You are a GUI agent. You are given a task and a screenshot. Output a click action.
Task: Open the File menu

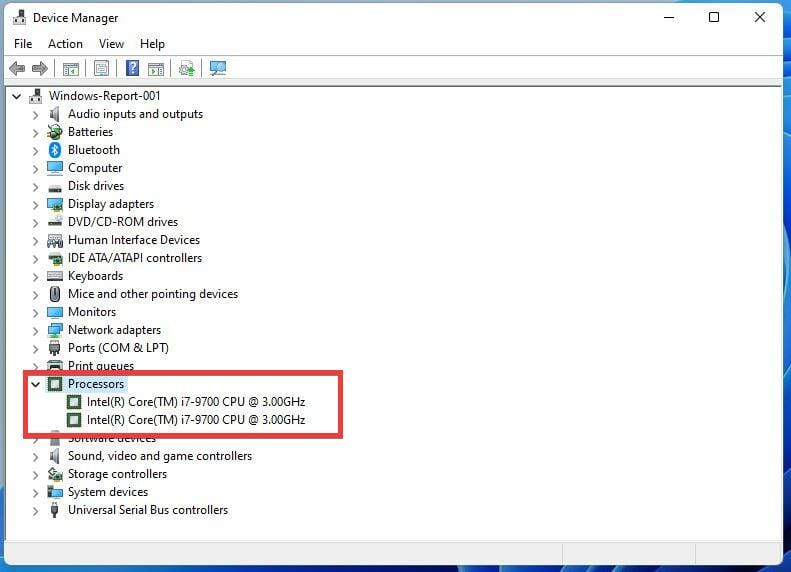coord(23,44)
